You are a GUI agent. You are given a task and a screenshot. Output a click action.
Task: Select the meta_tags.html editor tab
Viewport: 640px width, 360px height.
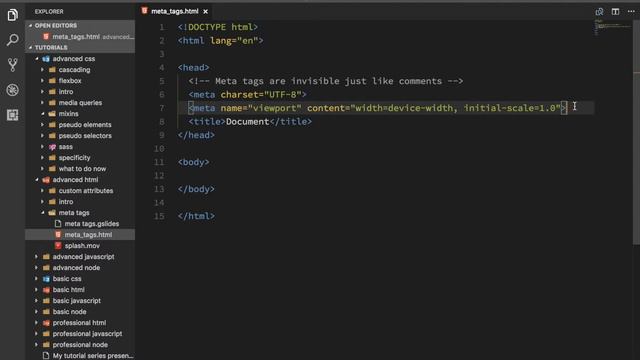click(x=174, y=11)
